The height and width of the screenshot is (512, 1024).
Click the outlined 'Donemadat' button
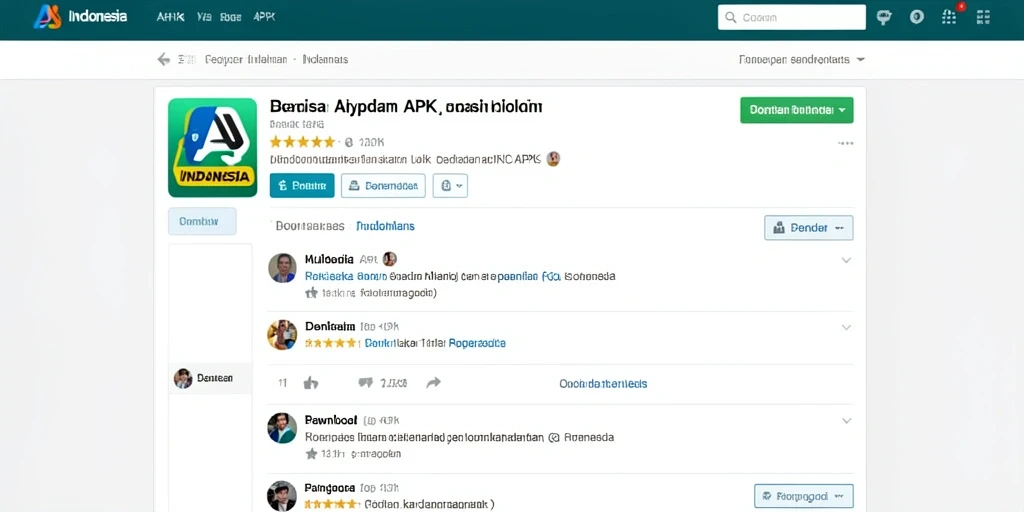click(383, 185)
